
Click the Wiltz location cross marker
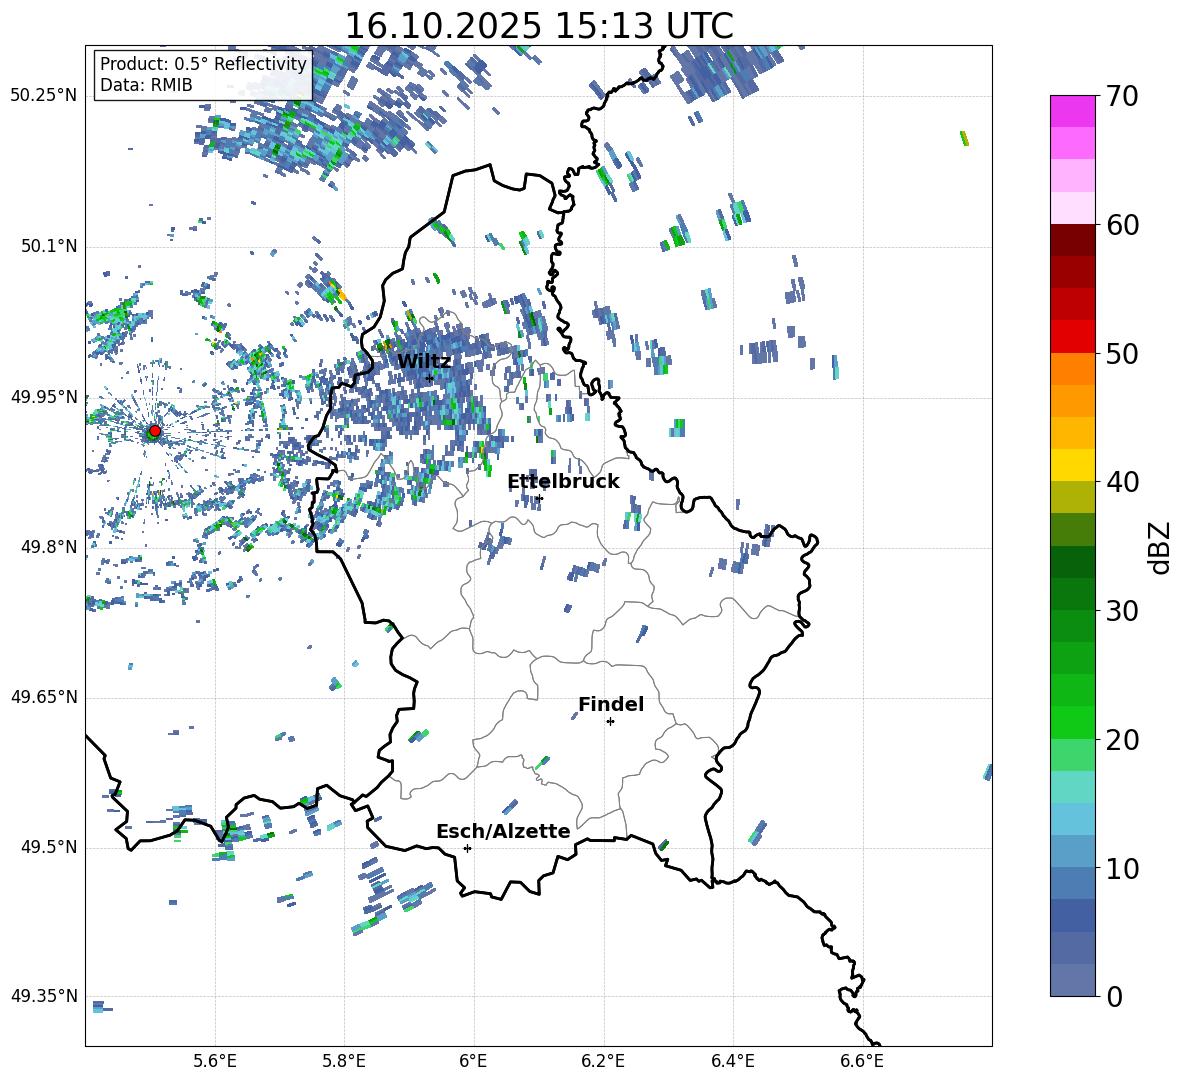430,378
